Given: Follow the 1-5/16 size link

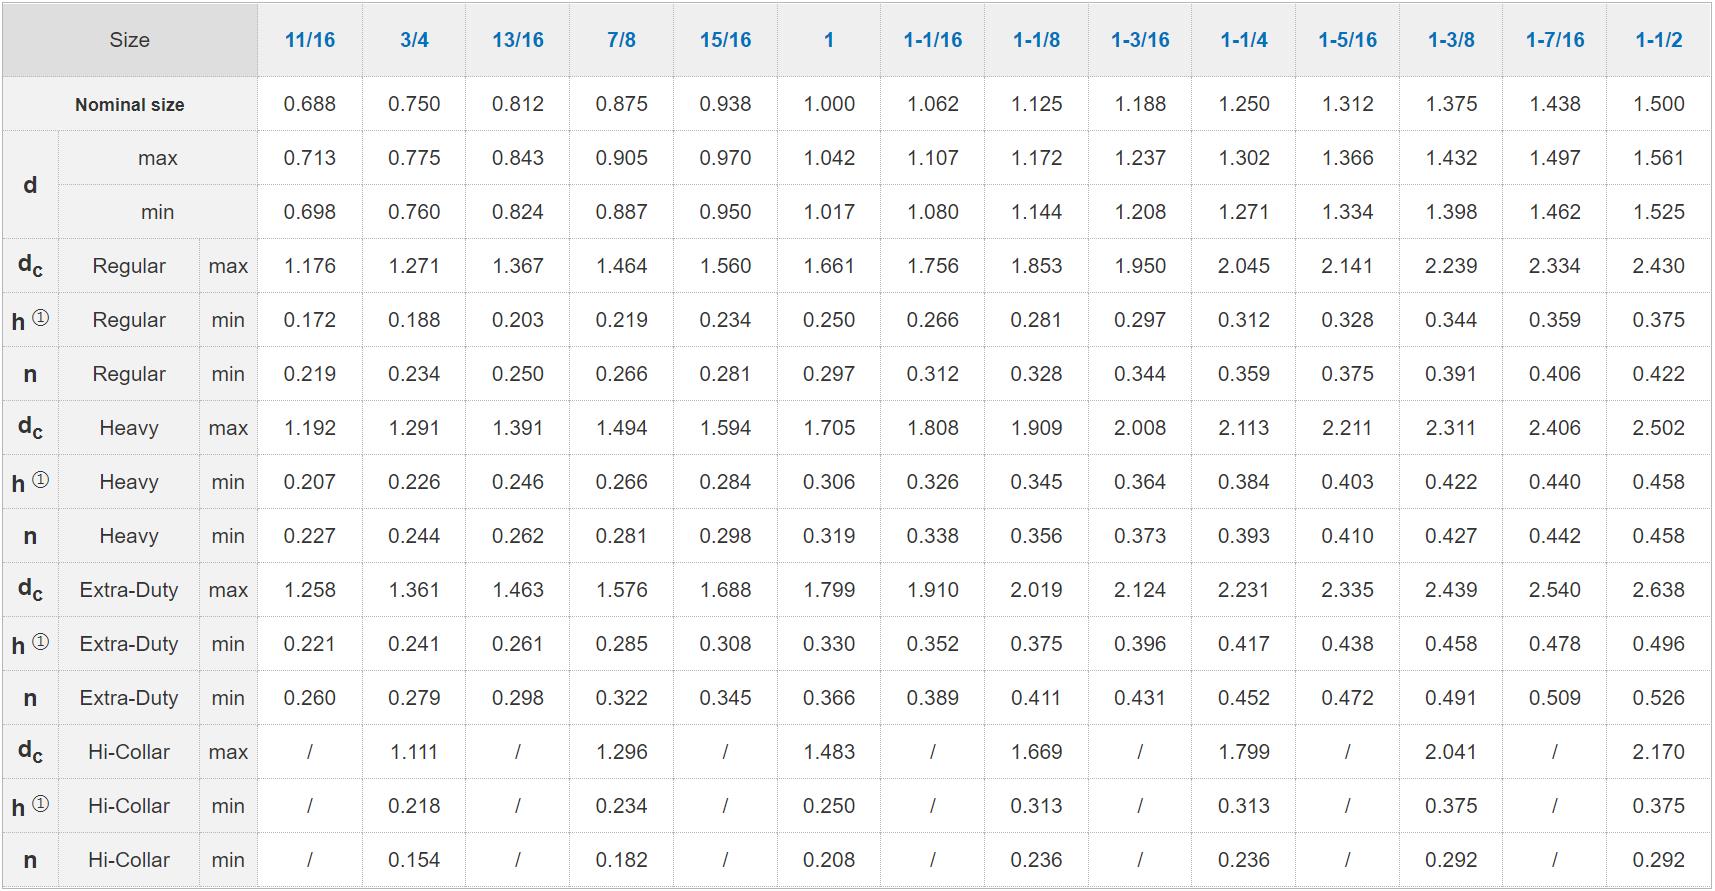Looking at the screenshot, I should coord(1347,40).
